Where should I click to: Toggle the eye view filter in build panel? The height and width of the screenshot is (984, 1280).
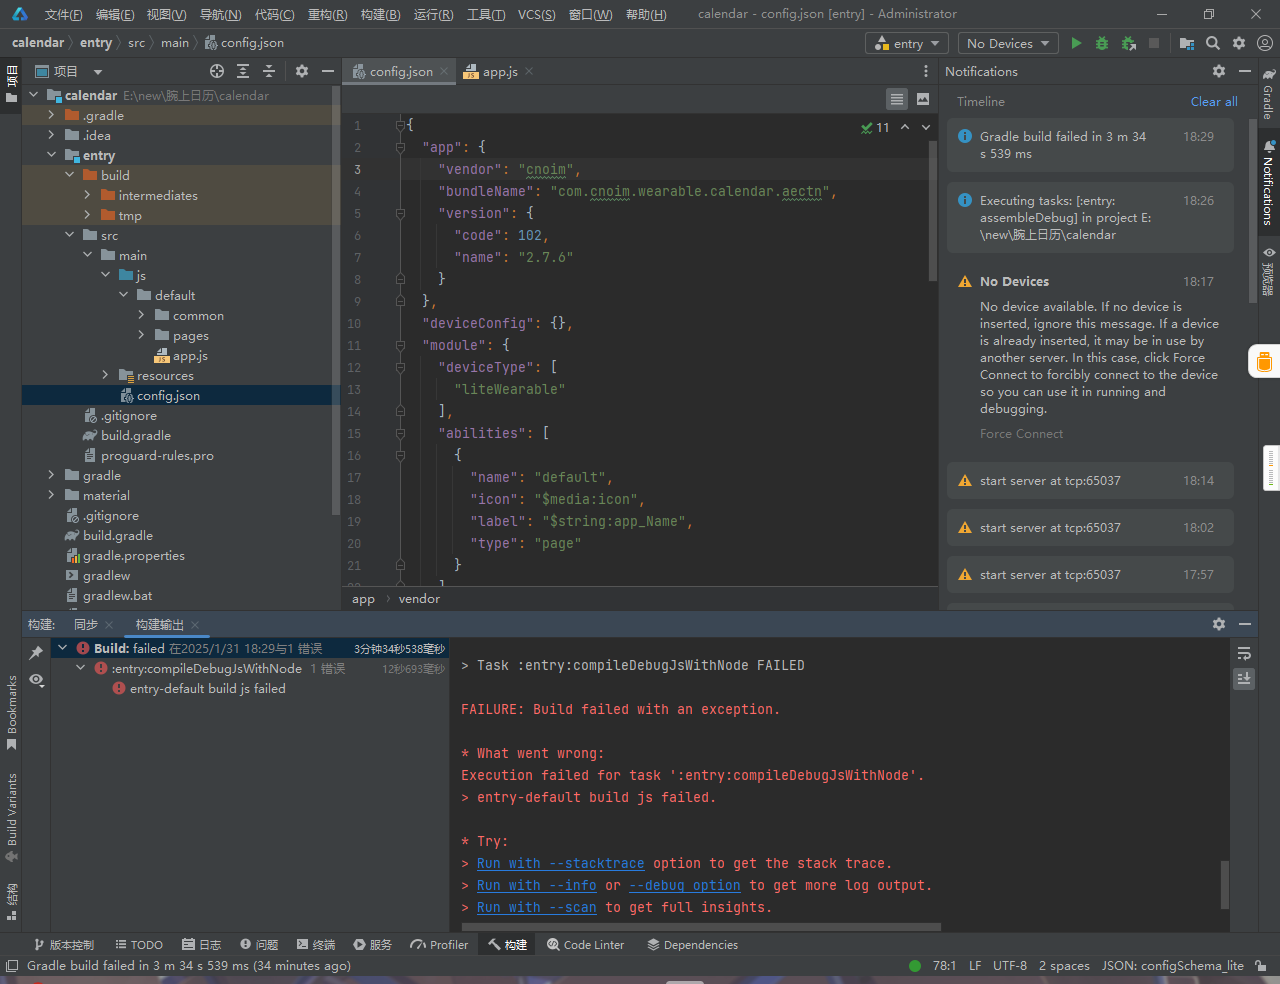36,680
